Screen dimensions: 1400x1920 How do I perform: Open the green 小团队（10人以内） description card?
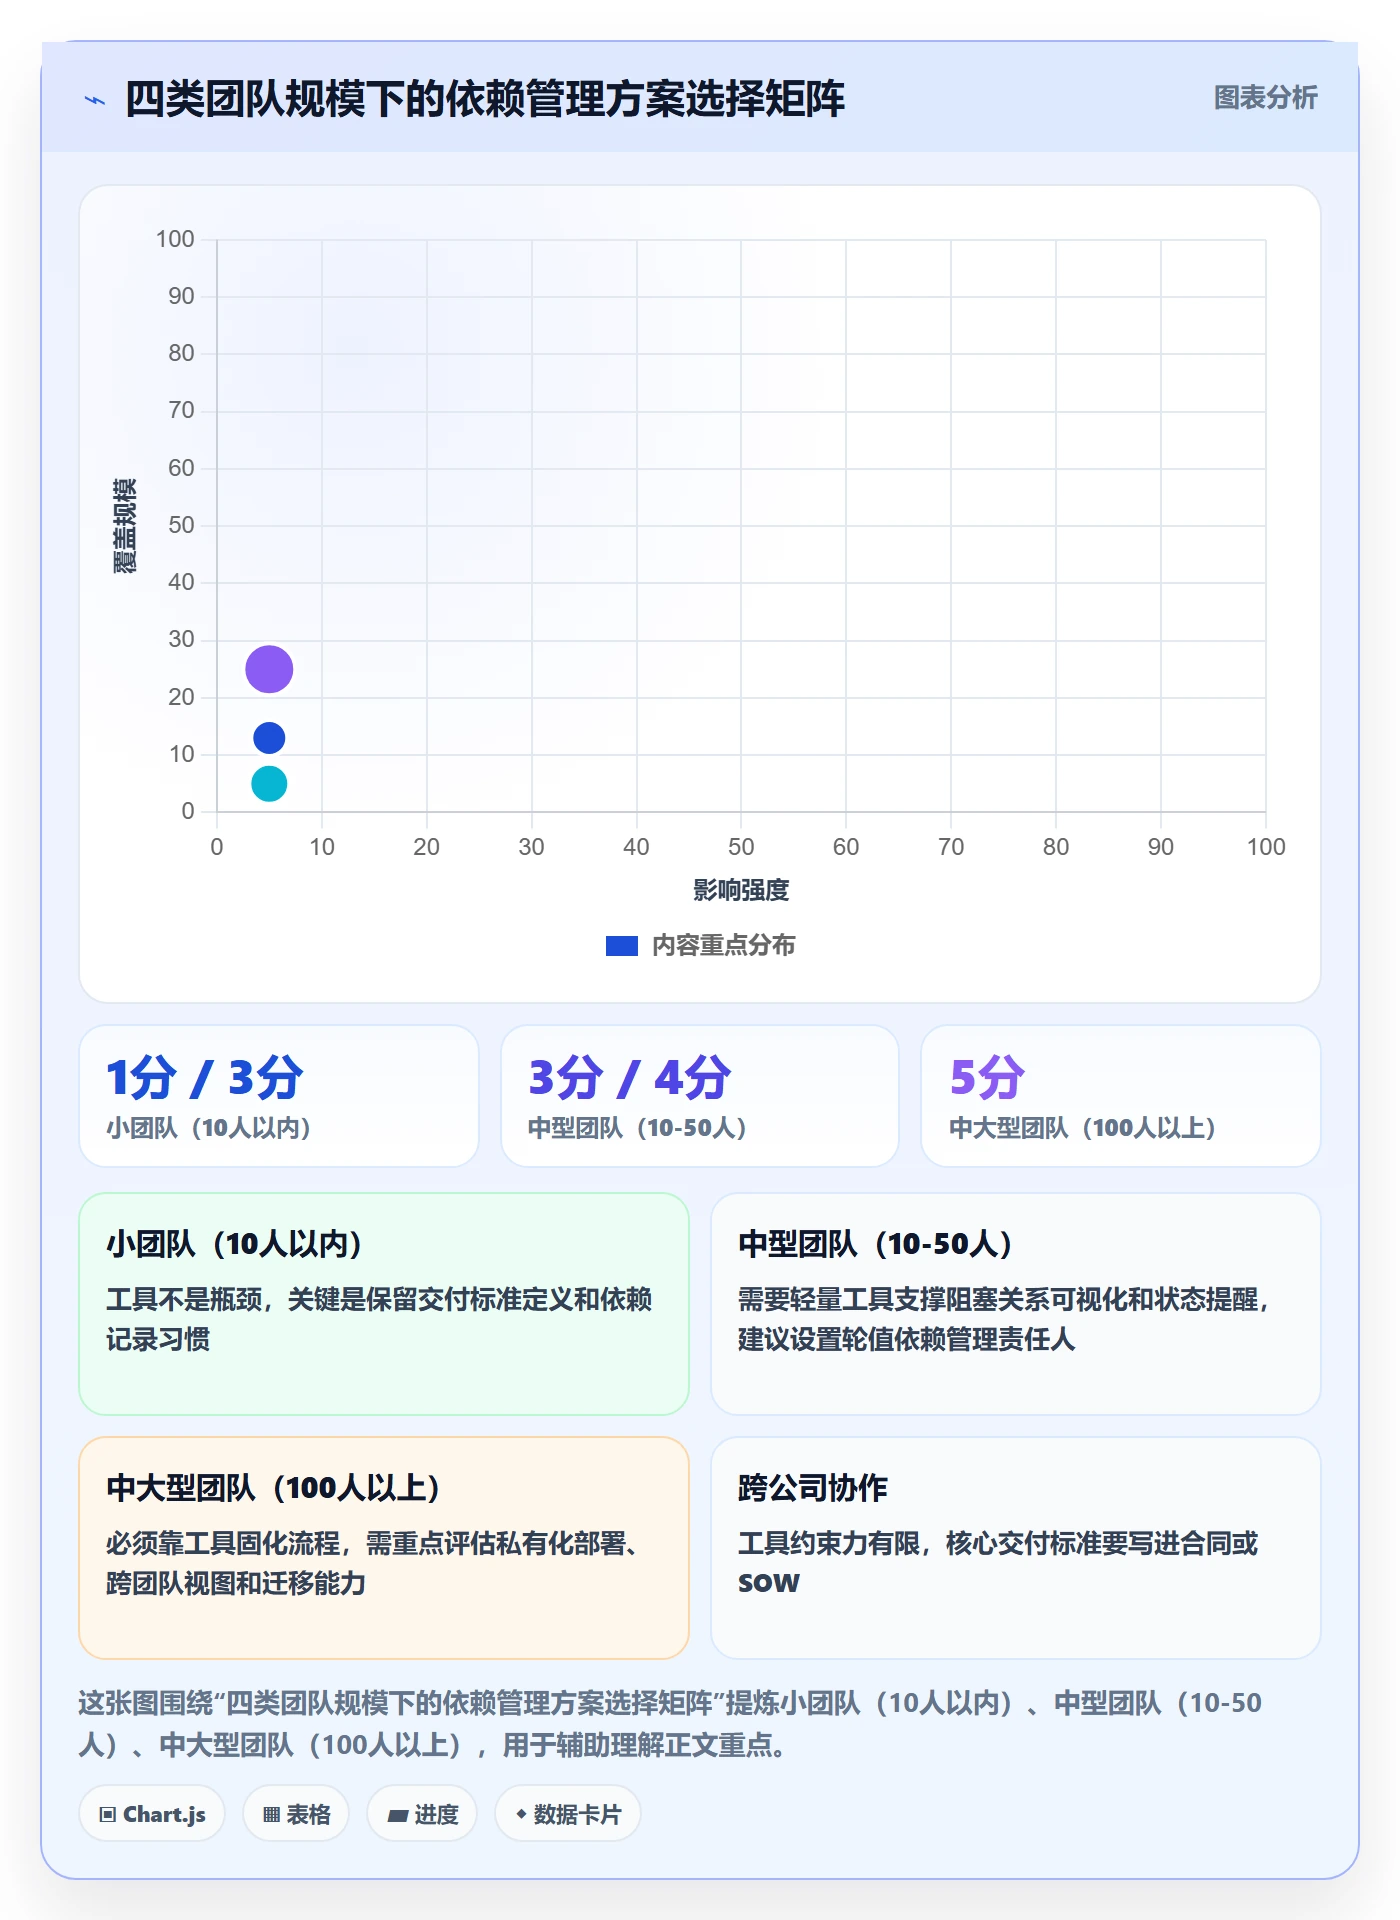pyautogui.click(x=384, y=1304)
